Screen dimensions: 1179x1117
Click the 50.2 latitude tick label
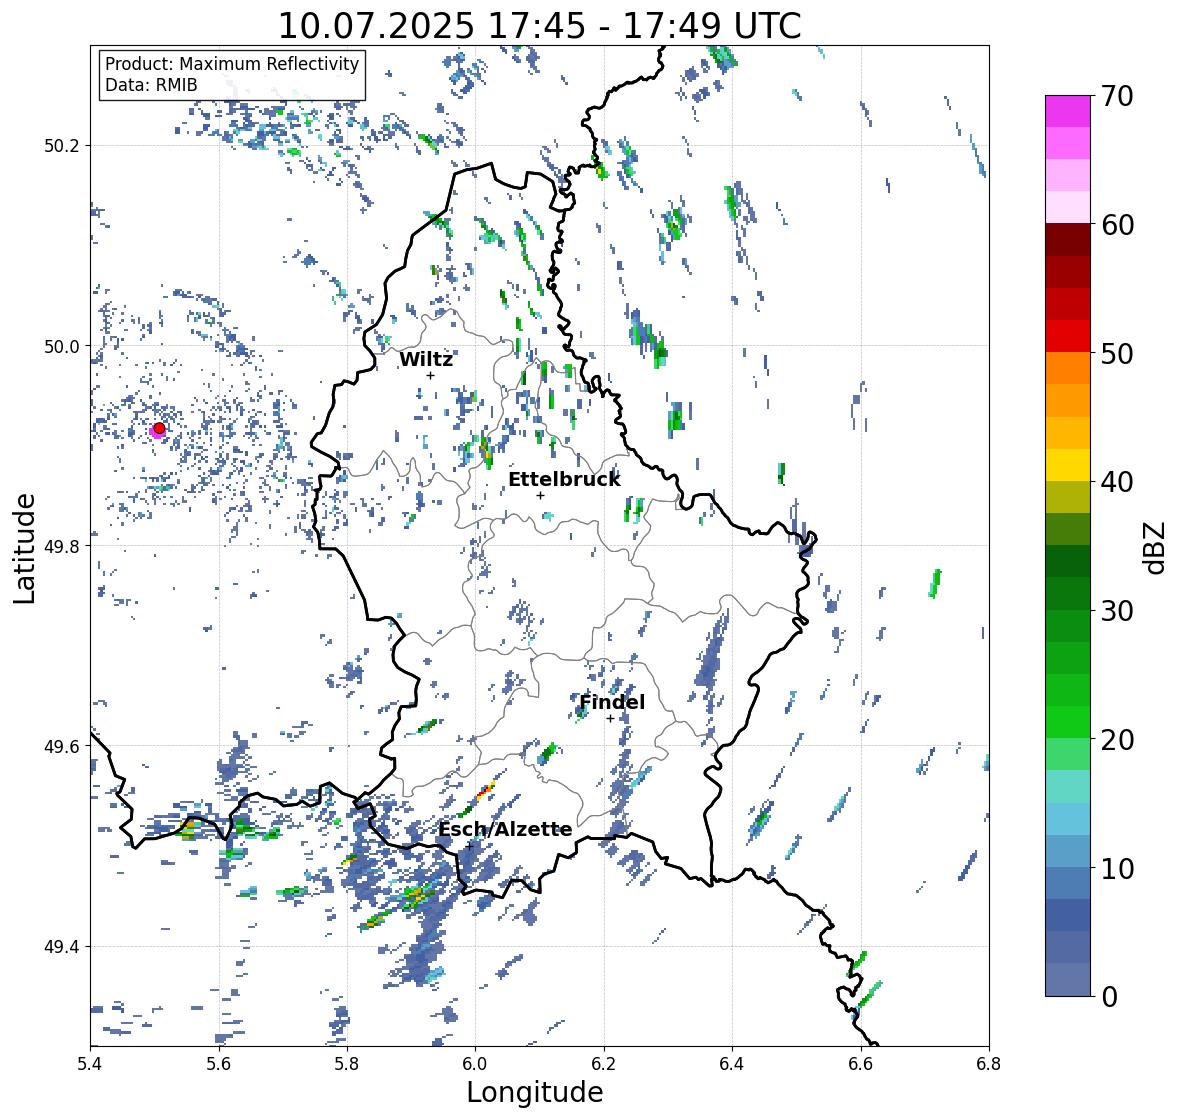pyautogui.click(x=62, y=146)
